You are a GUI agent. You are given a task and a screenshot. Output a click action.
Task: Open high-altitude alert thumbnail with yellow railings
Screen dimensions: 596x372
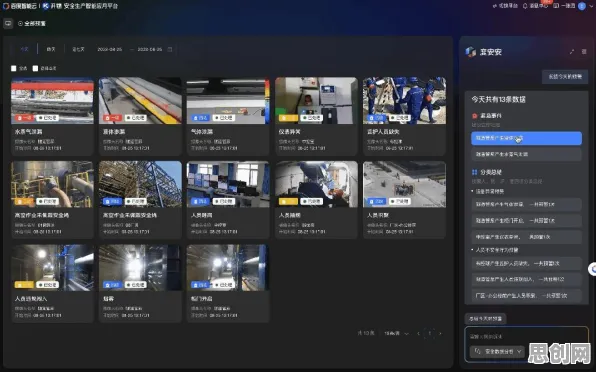tap(52, 184)
